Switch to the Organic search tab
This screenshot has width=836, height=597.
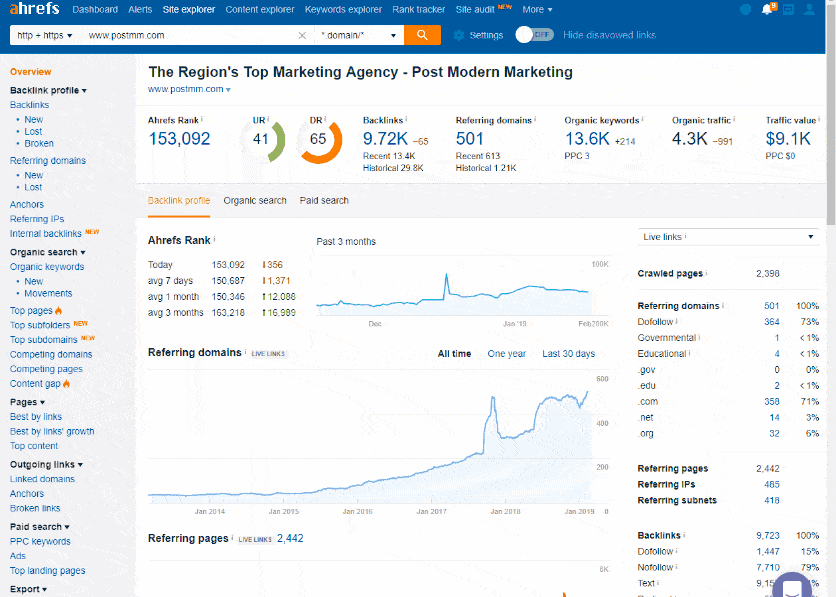254,200
